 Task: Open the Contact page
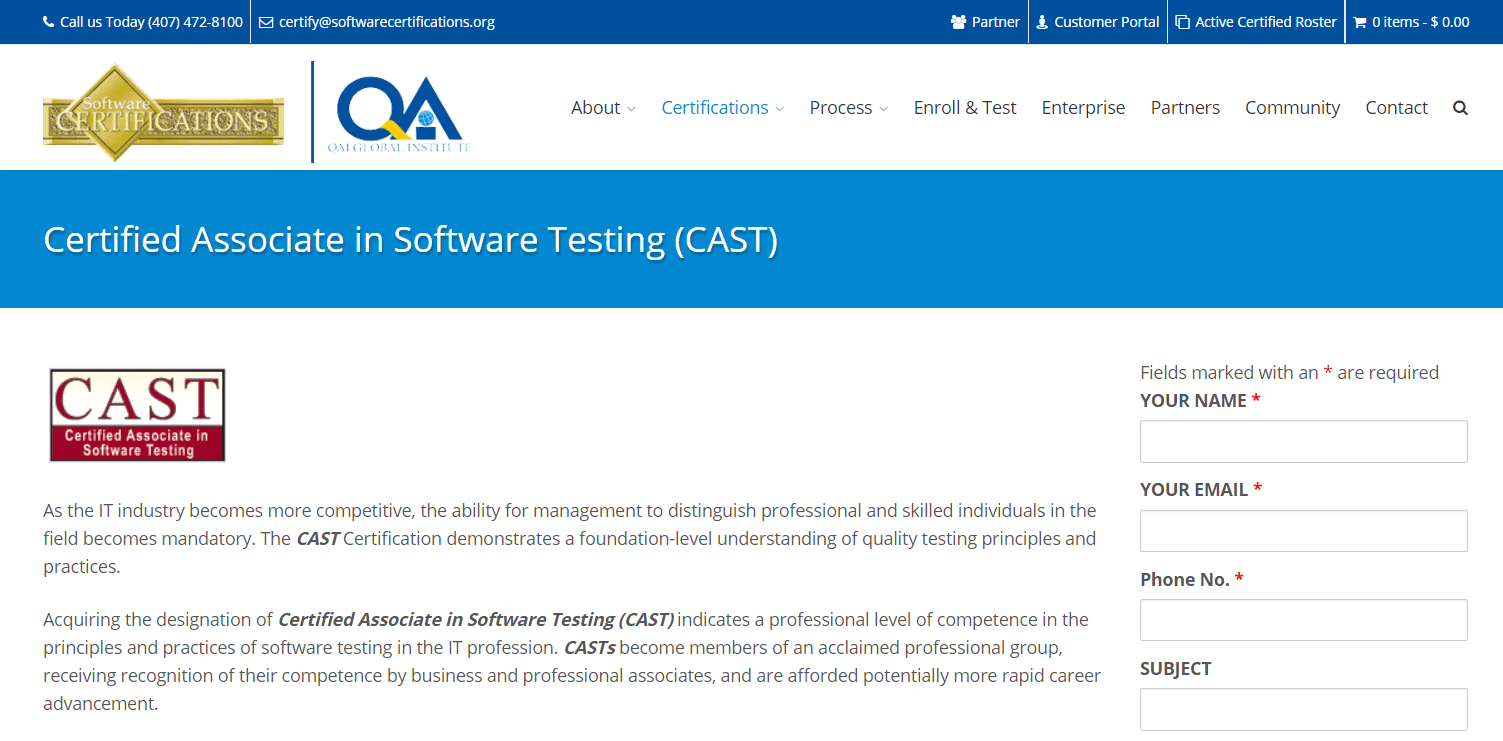tap(1396, 107)
